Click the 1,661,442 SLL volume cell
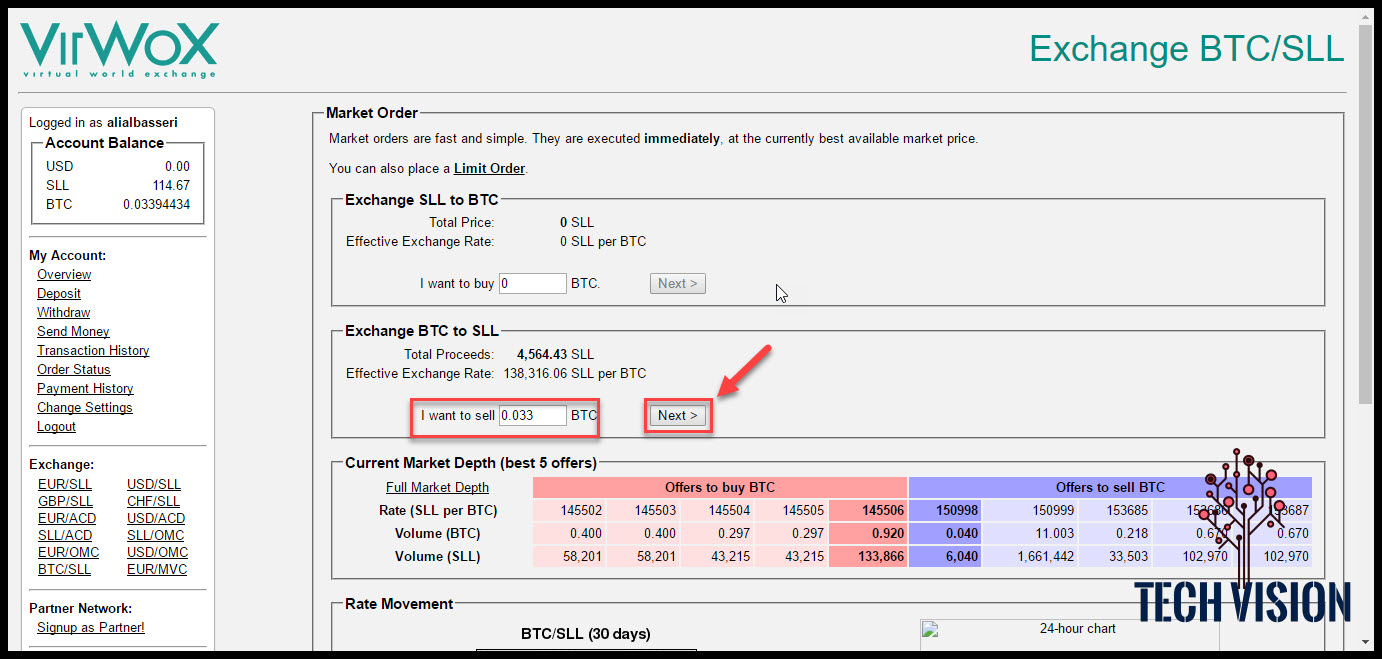Viewport: 1382px width, 659px height. tap(1032, 556)
